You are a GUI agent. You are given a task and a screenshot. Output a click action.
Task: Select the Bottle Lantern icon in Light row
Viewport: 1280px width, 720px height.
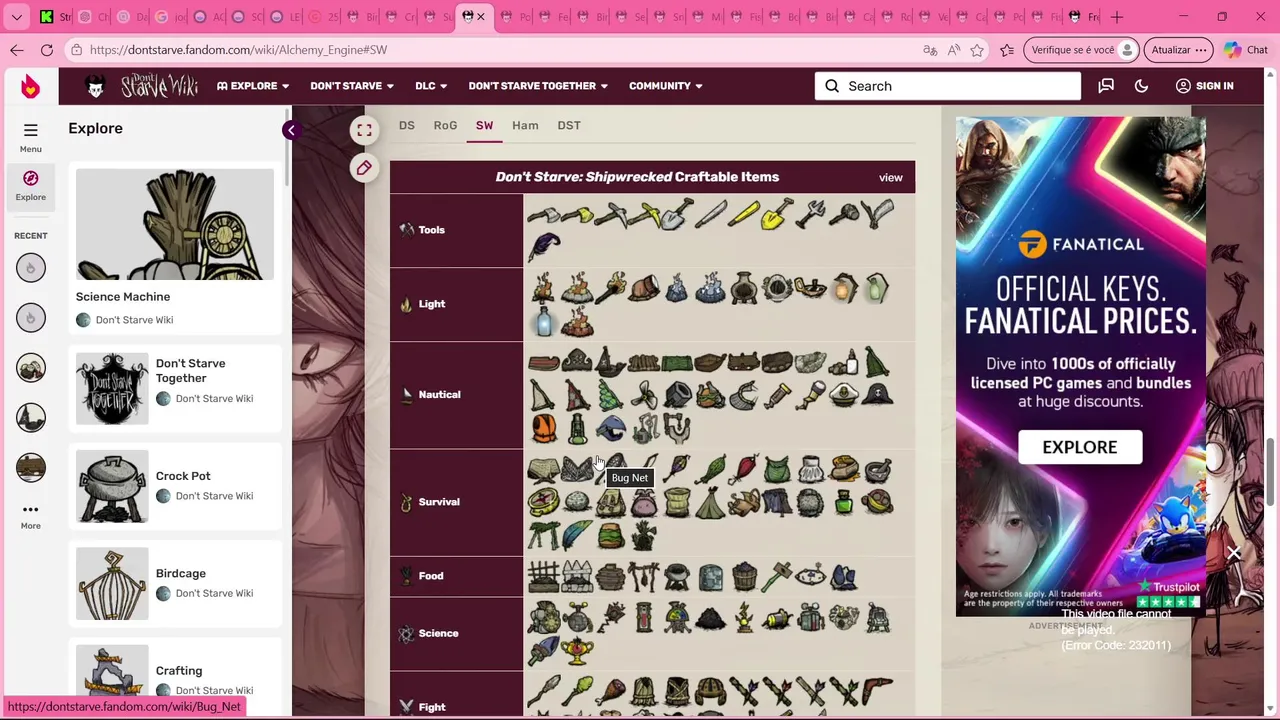tap(543, 321)
